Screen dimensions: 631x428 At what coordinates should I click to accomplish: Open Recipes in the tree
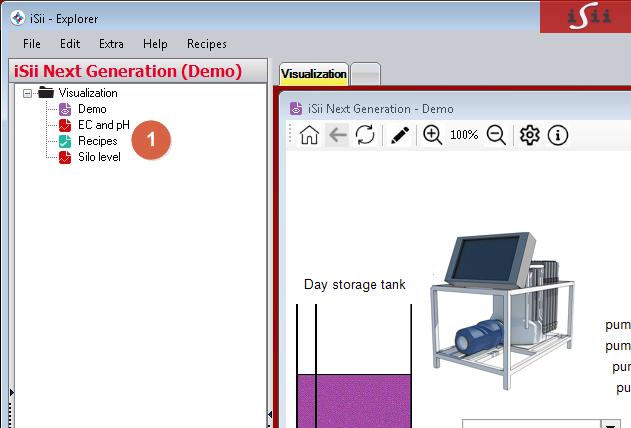point(98,141)
